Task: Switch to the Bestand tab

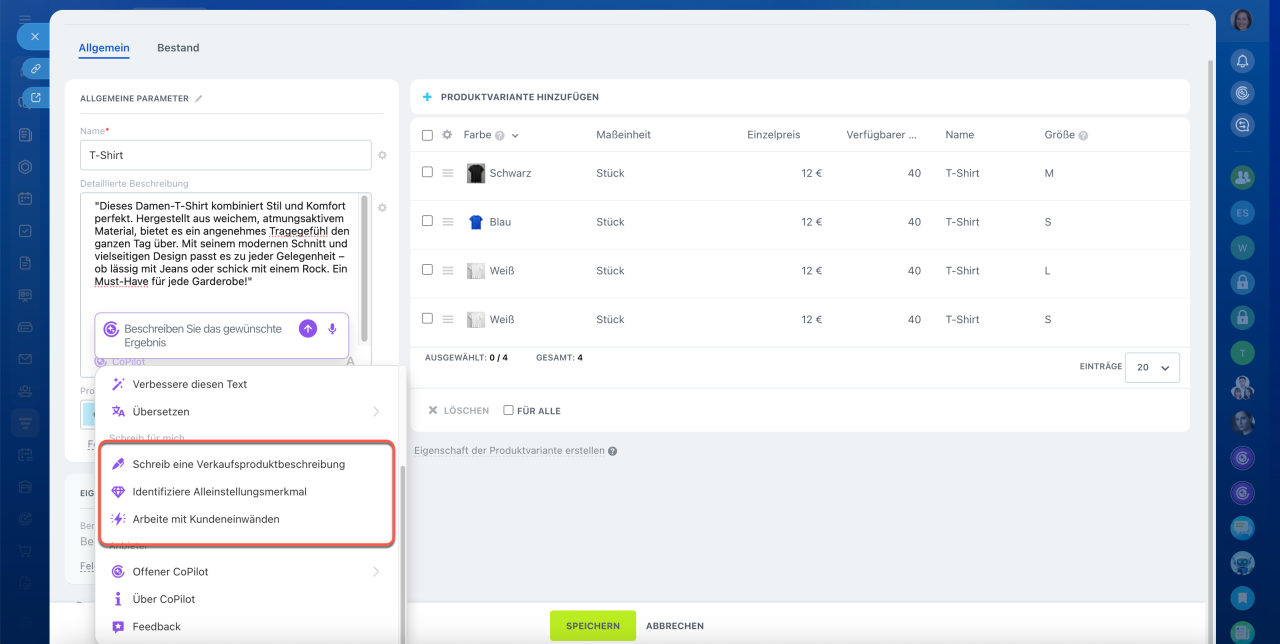Action: coord(178,48)
